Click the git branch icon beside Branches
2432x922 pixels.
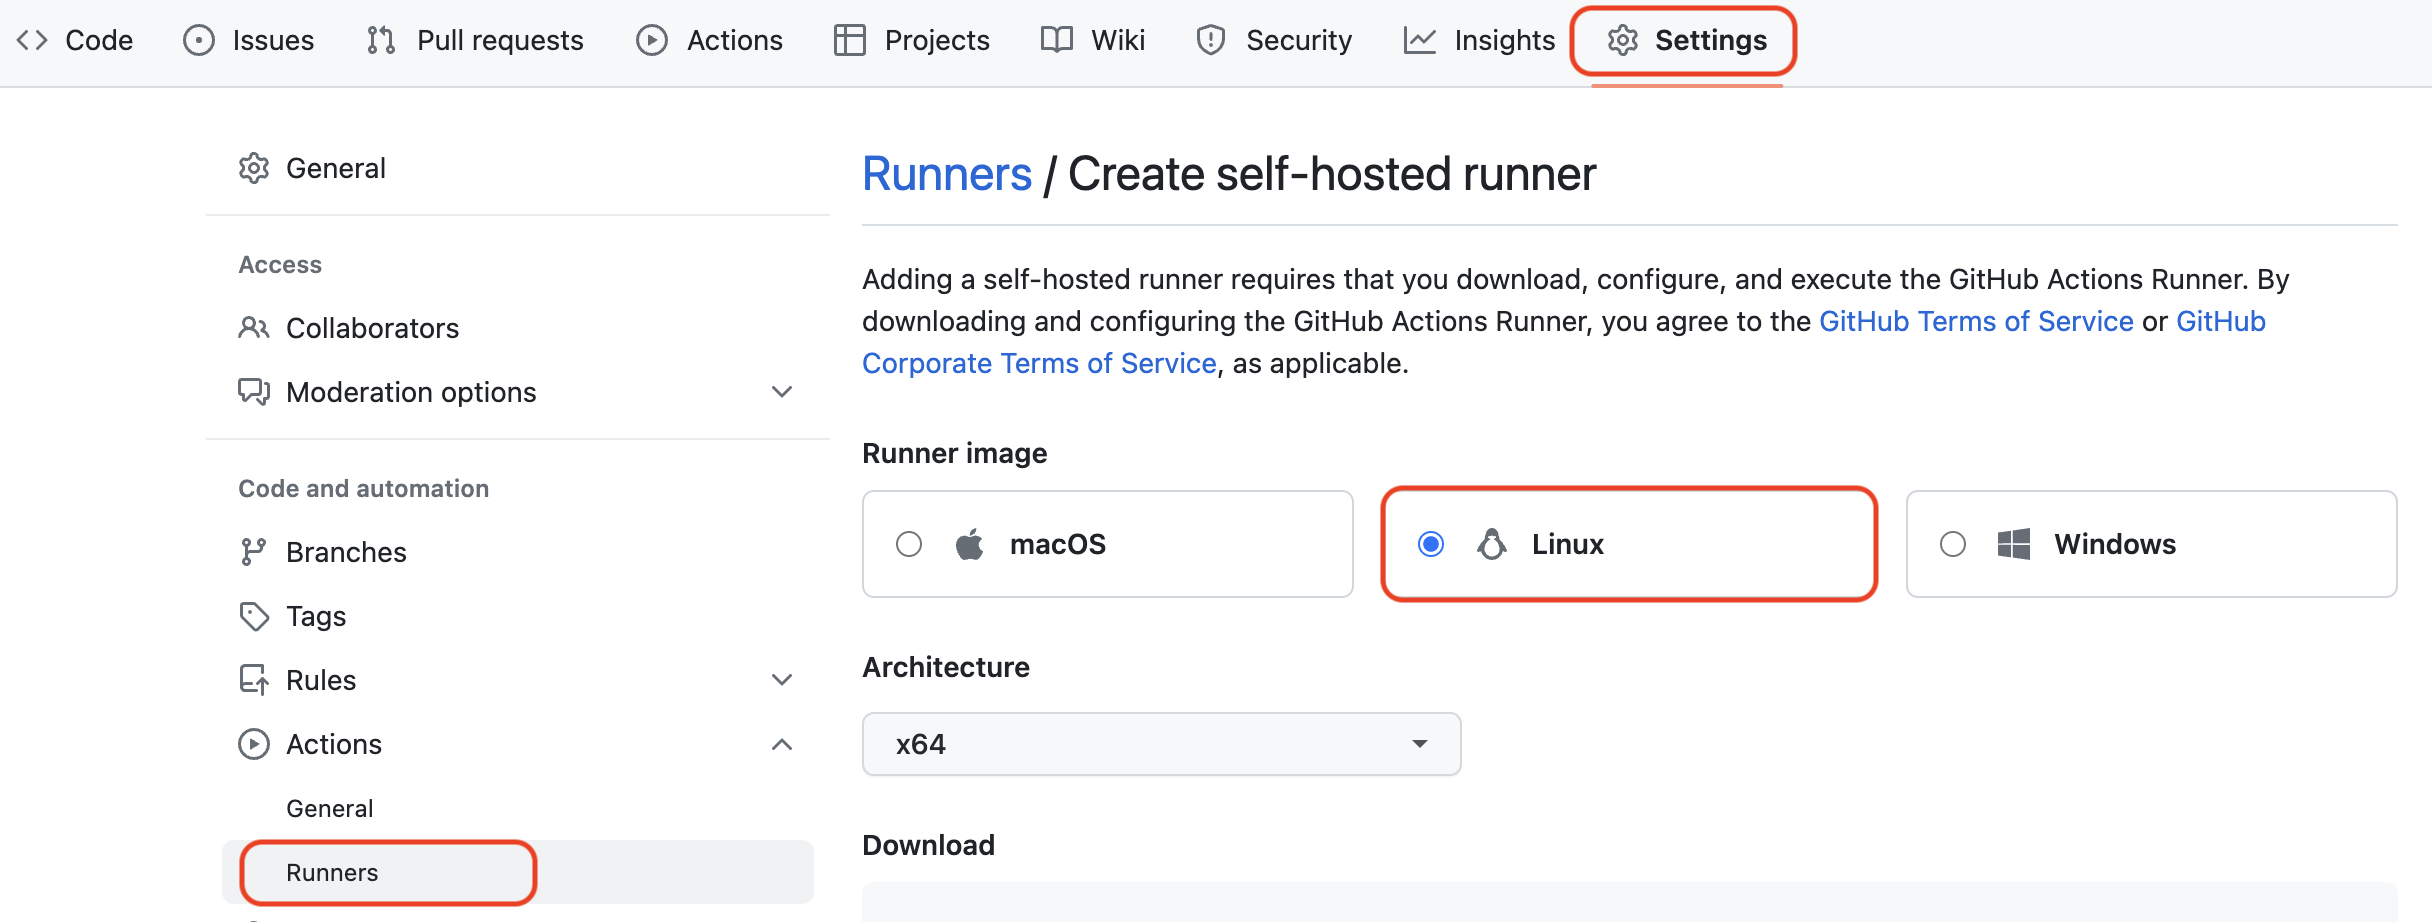tap(254, 552)
